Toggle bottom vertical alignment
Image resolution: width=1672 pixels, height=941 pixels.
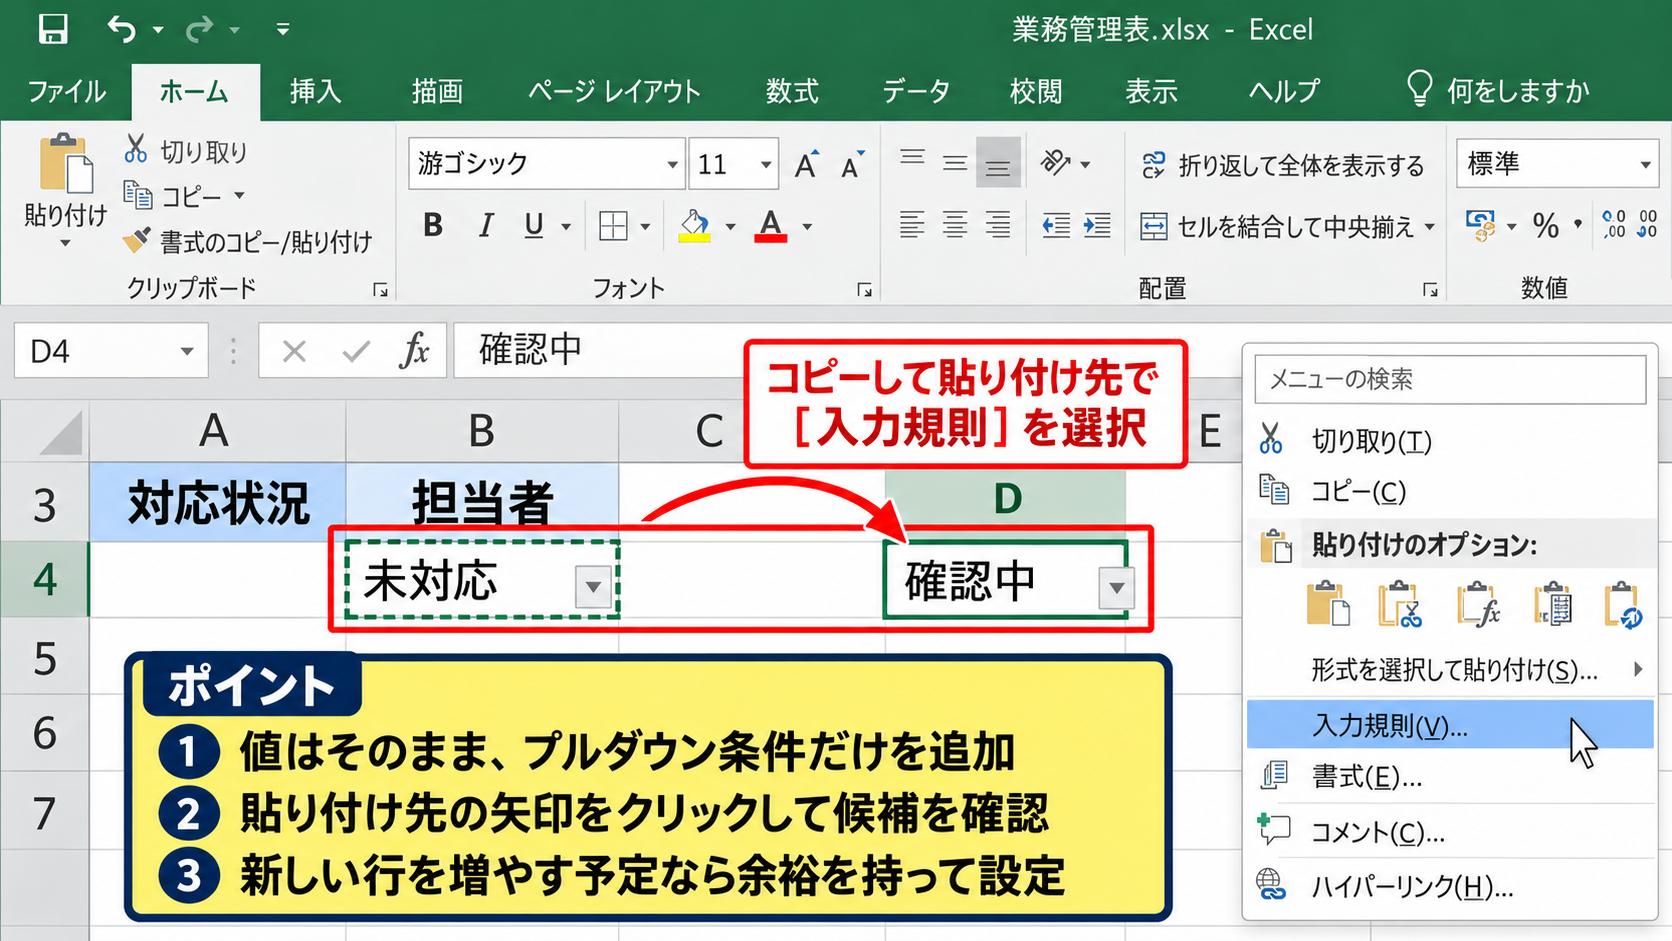click(998, 163)
